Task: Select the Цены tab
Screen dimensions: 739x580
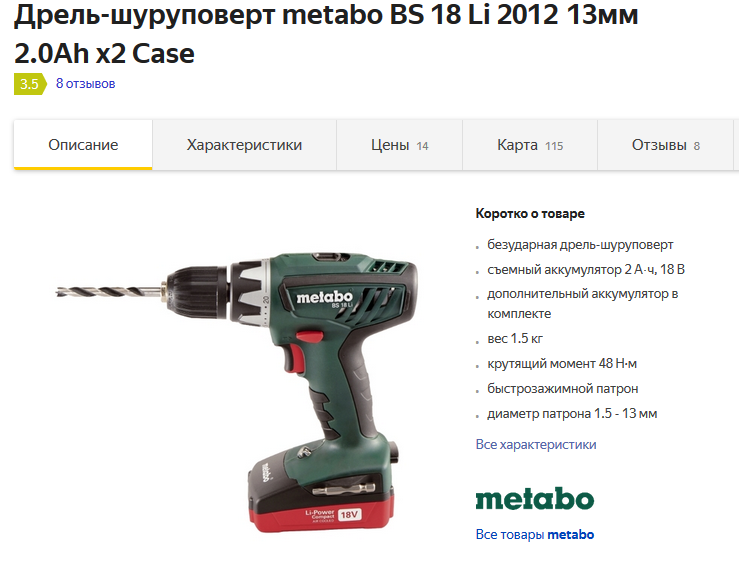Action: pos(399,145)
